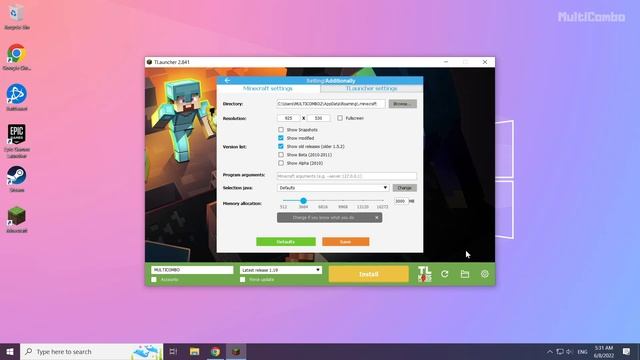Image resolution: width=640 pixels, height=360 pixels.
Task: Open Epic Games Launcher desktop shortcut
Action: (17, 141)
